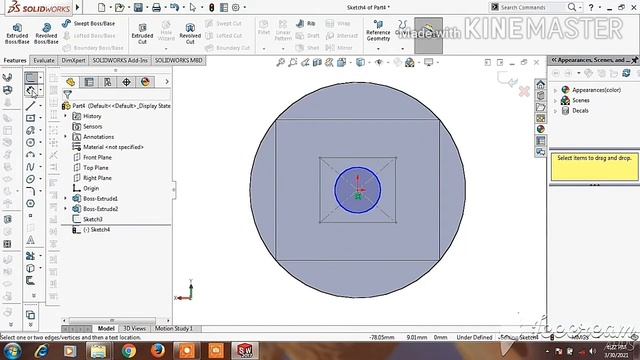This screenshot has width=640, height=360.
Task: Expand Boss-Extrude1 in feature tree
Action: [x=65, y=198]
